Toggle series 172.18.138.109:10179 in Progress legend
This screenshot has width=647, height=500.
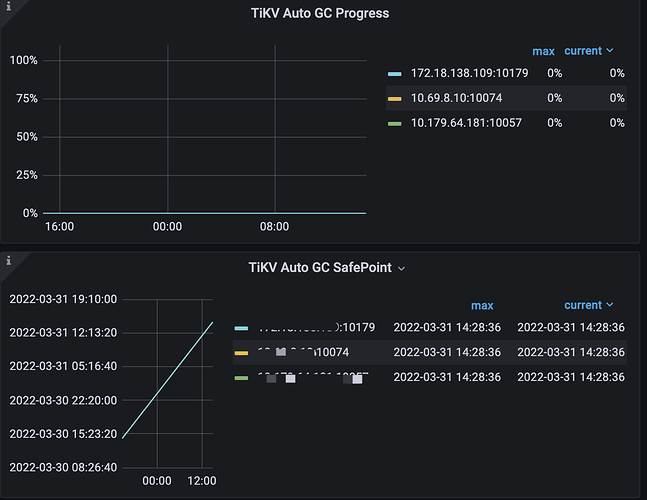[x=469, y=73]
